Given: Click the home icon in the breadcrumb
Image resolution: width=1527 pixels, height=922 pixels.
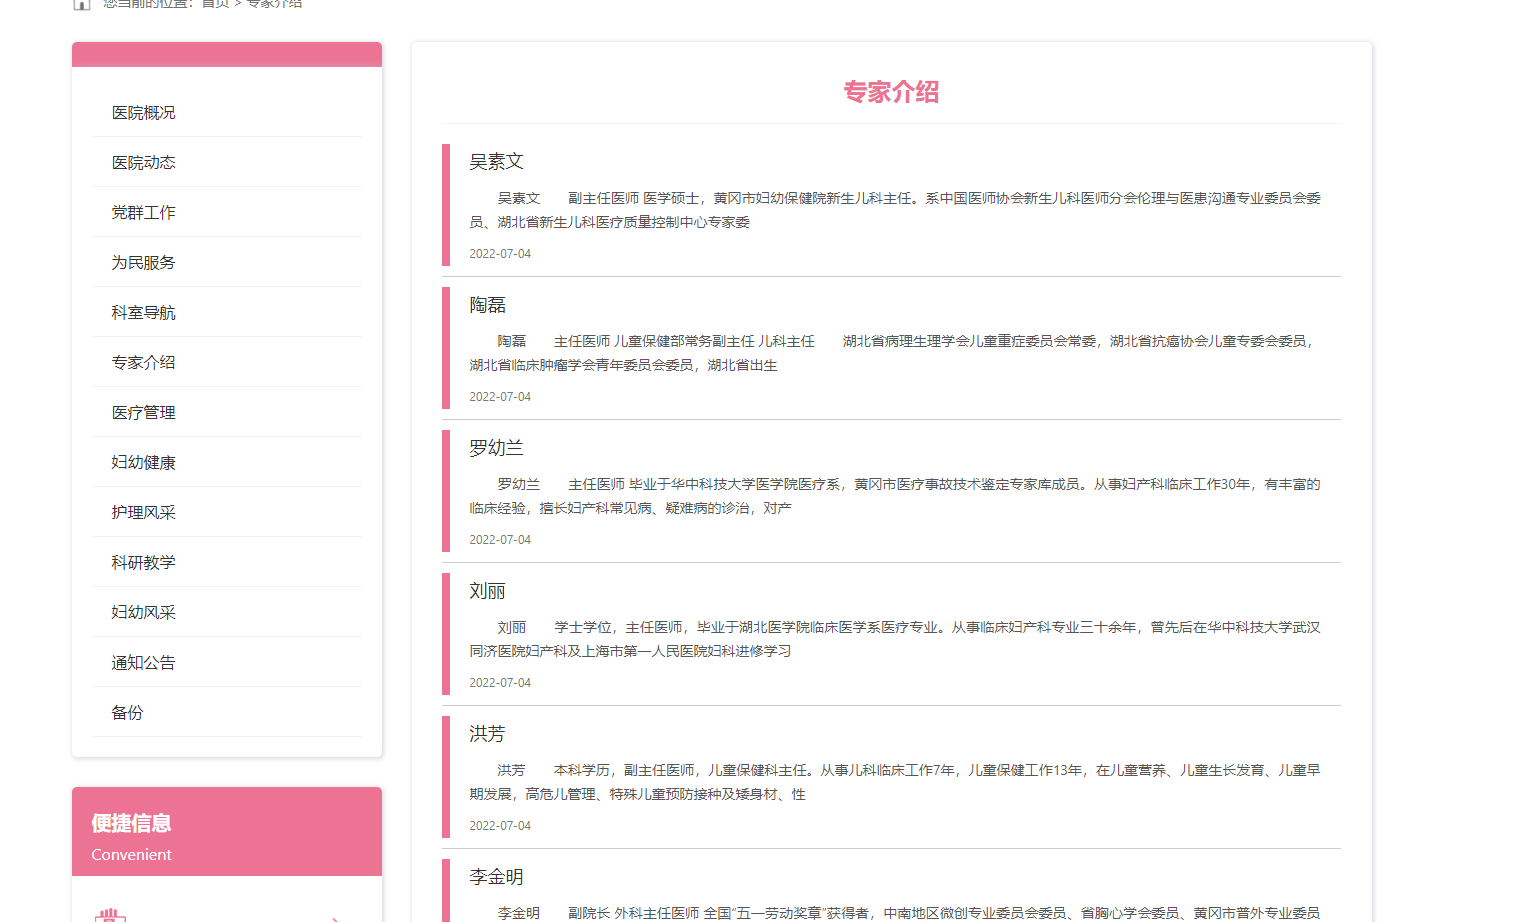Looking at the screenshot, I should coord(82,4).
